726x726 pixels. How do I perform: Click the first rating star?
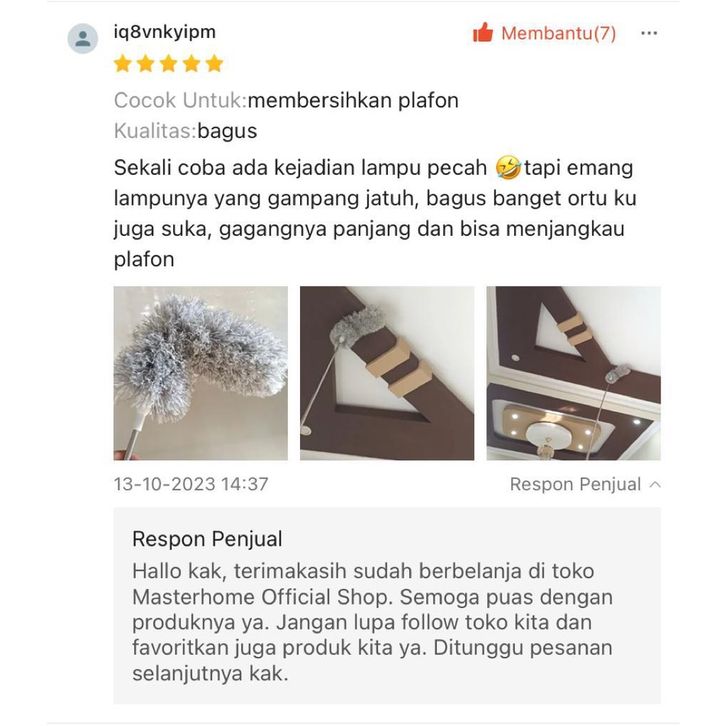click(123, 63)
